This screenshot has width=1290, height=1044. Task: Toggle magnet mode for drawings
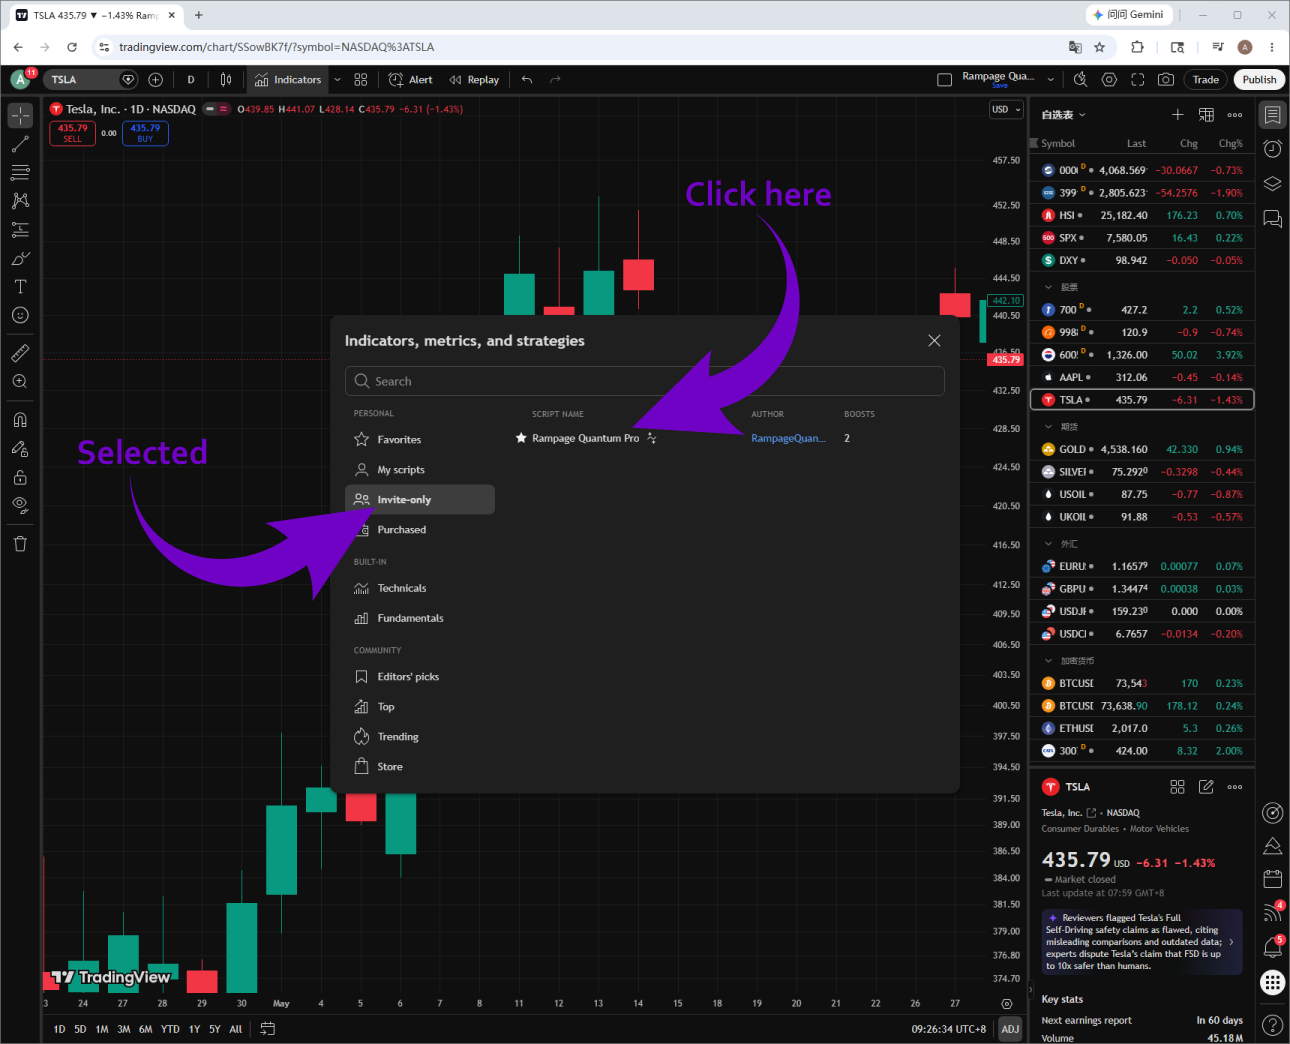20,420
